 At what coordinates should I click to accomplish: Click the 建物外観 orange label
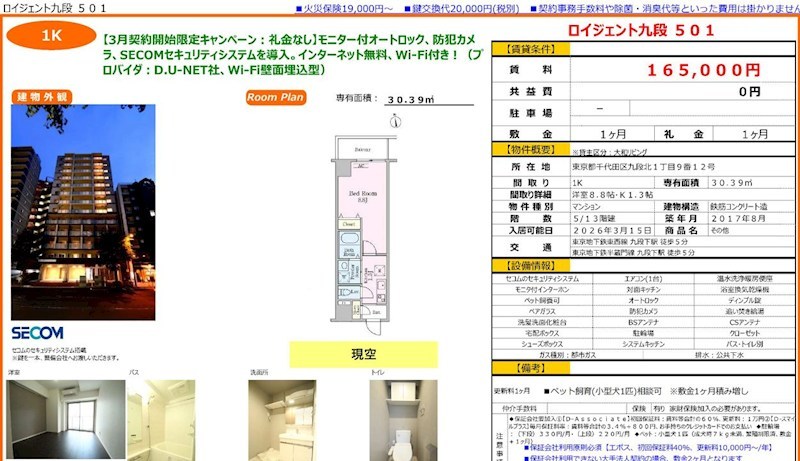click(42, 96)
